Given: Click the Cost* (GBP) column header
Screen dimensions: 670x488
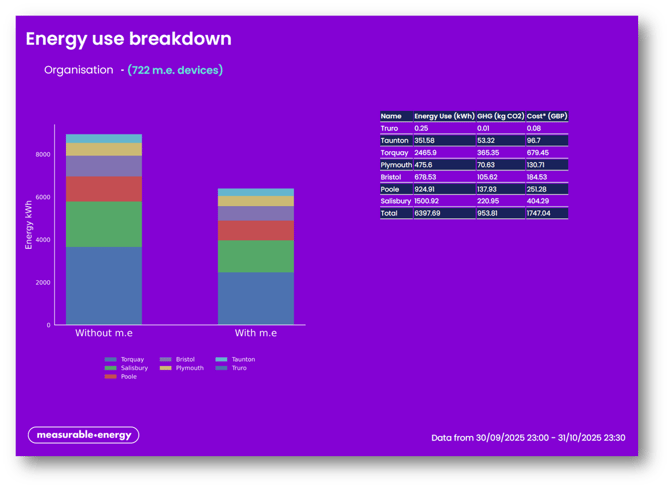Looking at the screenshot, I should 547,116.
